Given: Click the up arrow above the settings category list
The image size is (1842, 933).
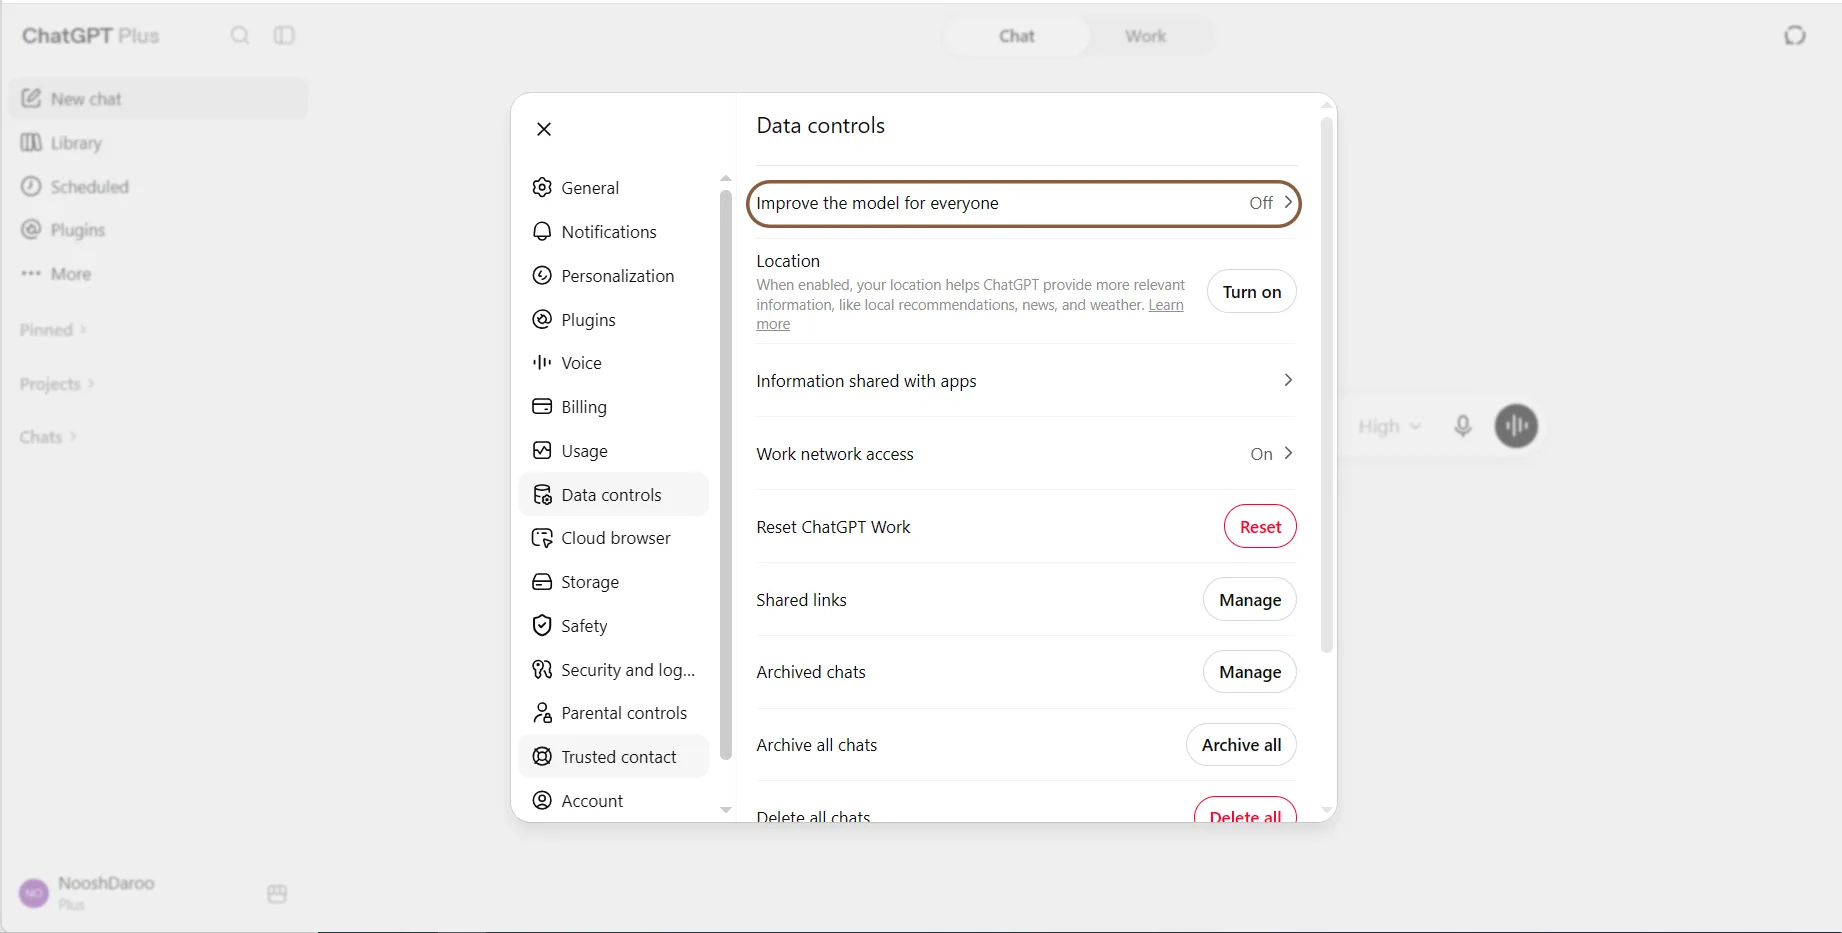Looking at the screenshot, I should click(726, 178).
